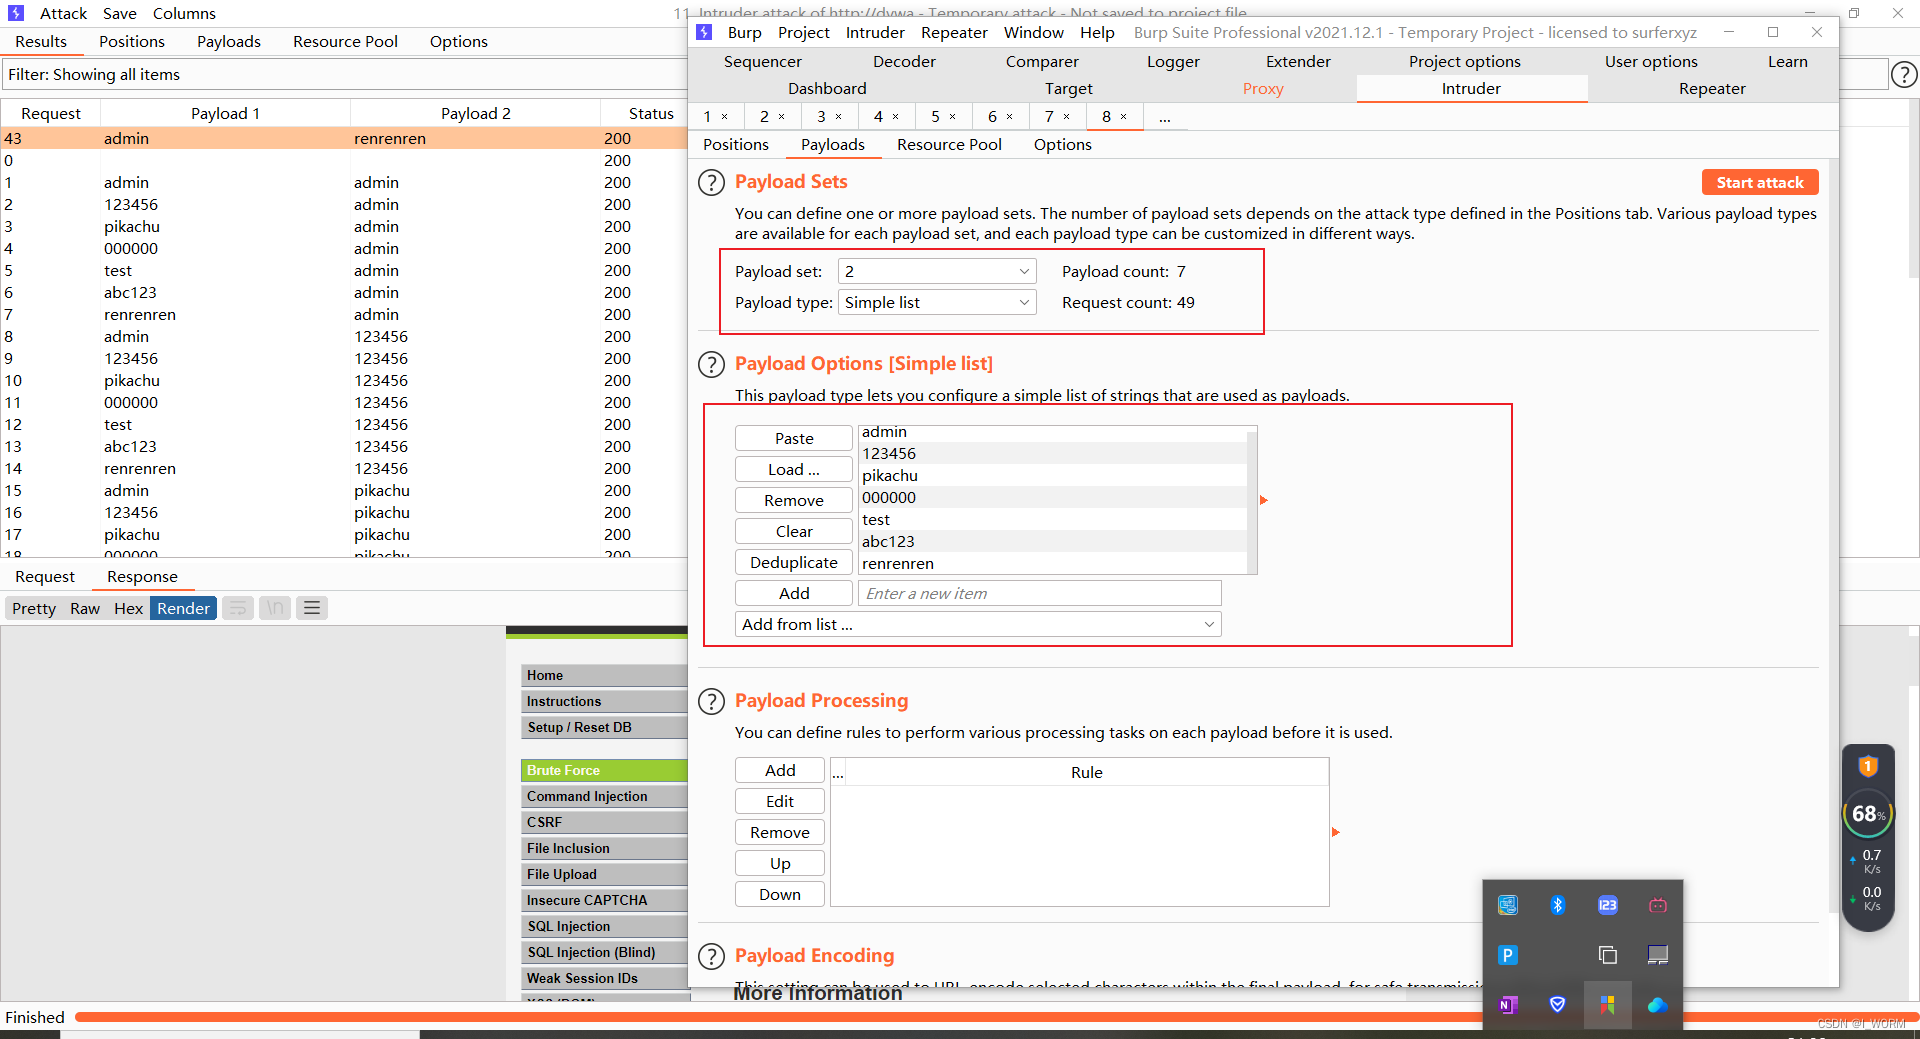Click help icon in attack window corner
Screen dimensions: 1920x1039
tap(1904, 74)
